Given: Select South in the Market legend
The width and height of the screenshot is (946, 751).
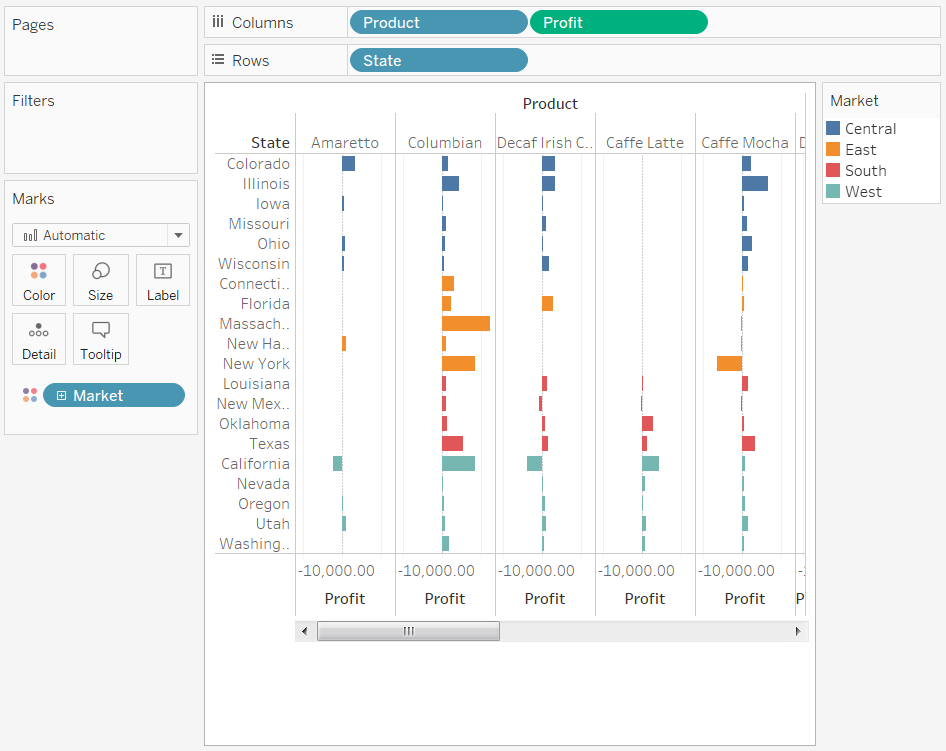Looking at the screenshot, I should (x=865, y=171).
